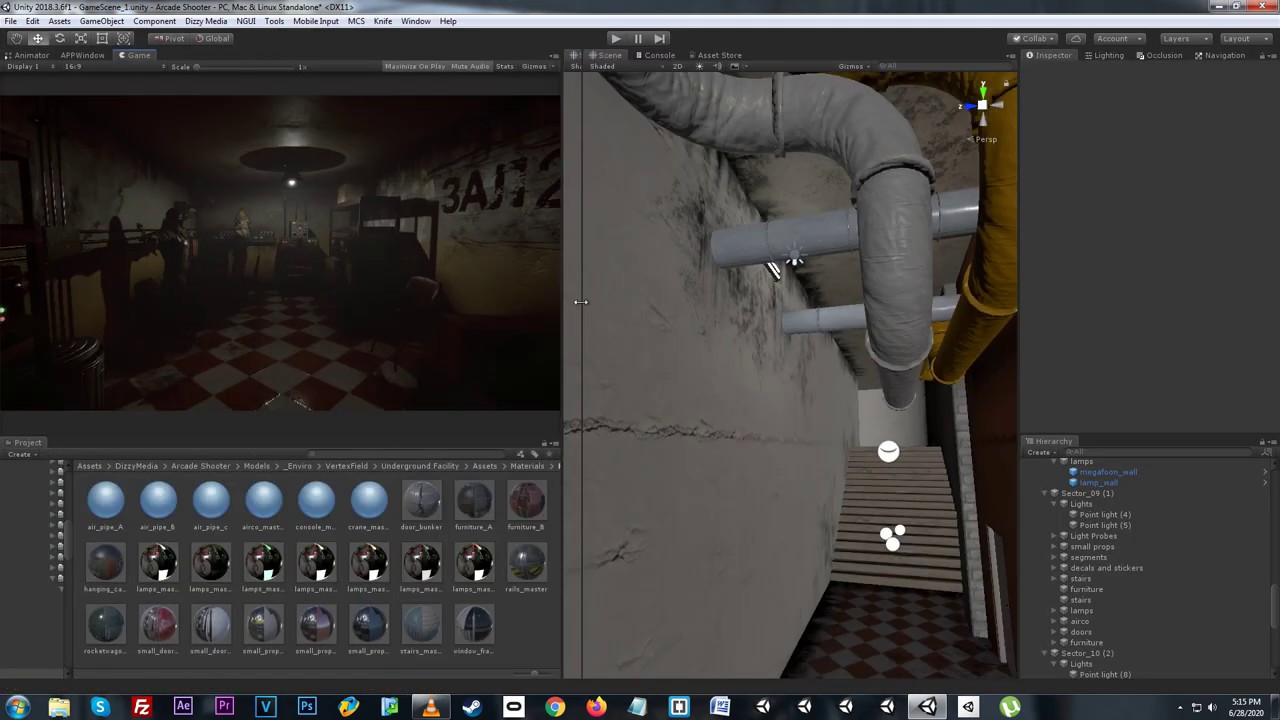Open After Effects from taskbar
Screen dimensions: 1280x720
pos(183,707)
